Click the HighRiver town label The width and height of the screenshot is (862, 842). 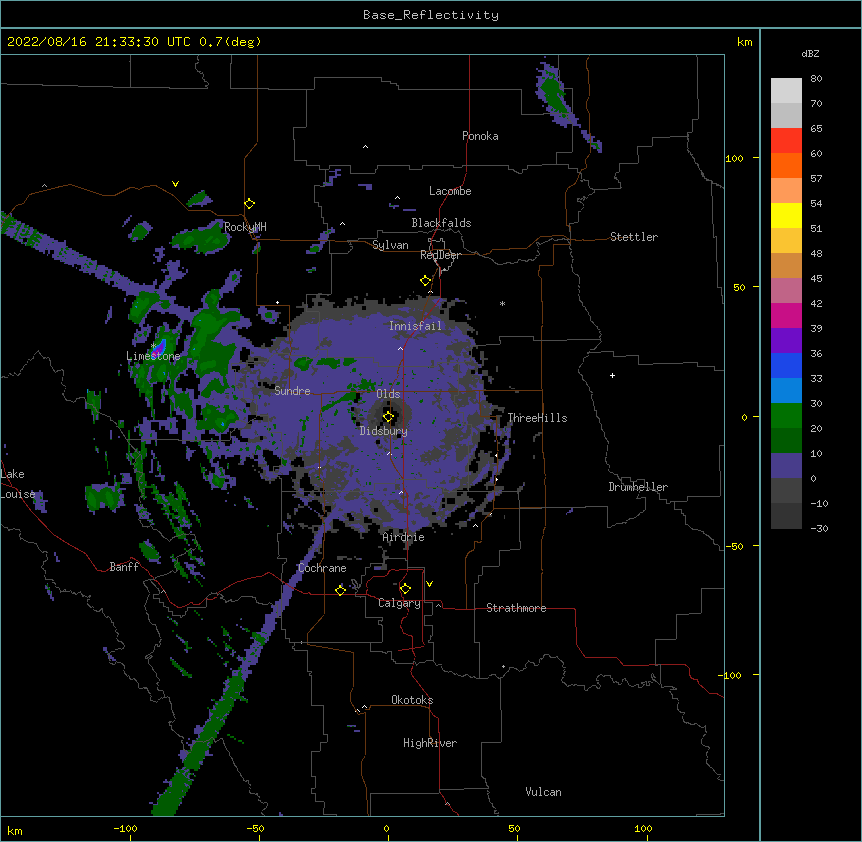(430, 743)
